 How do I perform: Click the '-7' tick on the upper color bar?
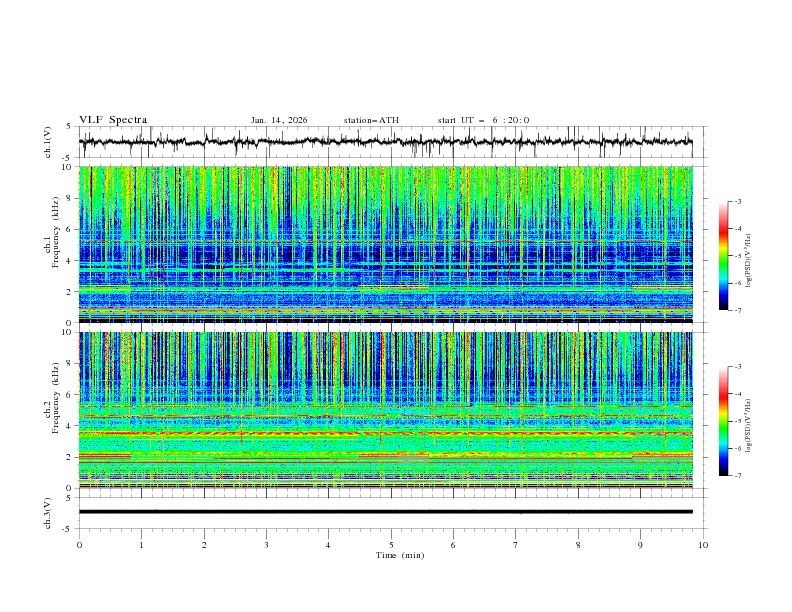pyautogui.click(x=737, y=310)
